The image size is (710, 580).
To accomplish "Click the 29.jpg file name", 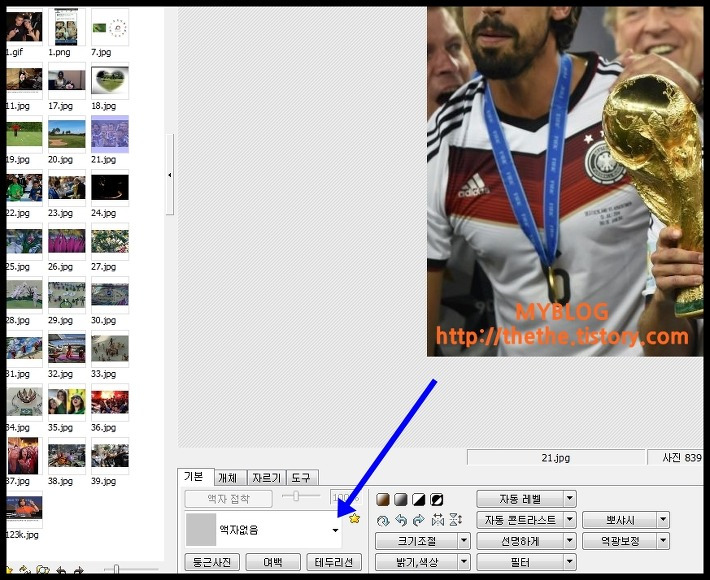I will pos(61,320).
